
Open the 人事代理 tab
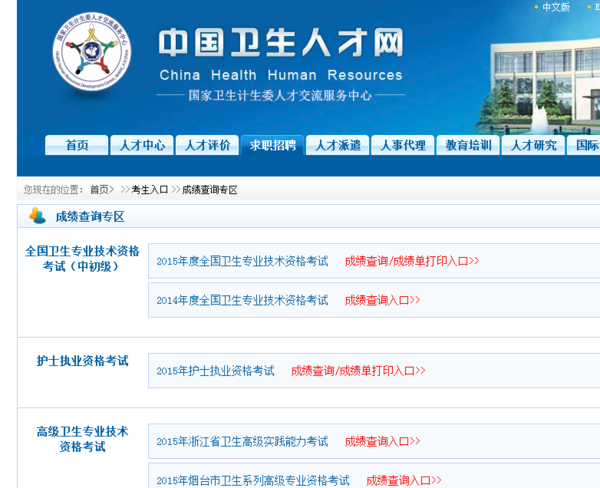[403, 145]
